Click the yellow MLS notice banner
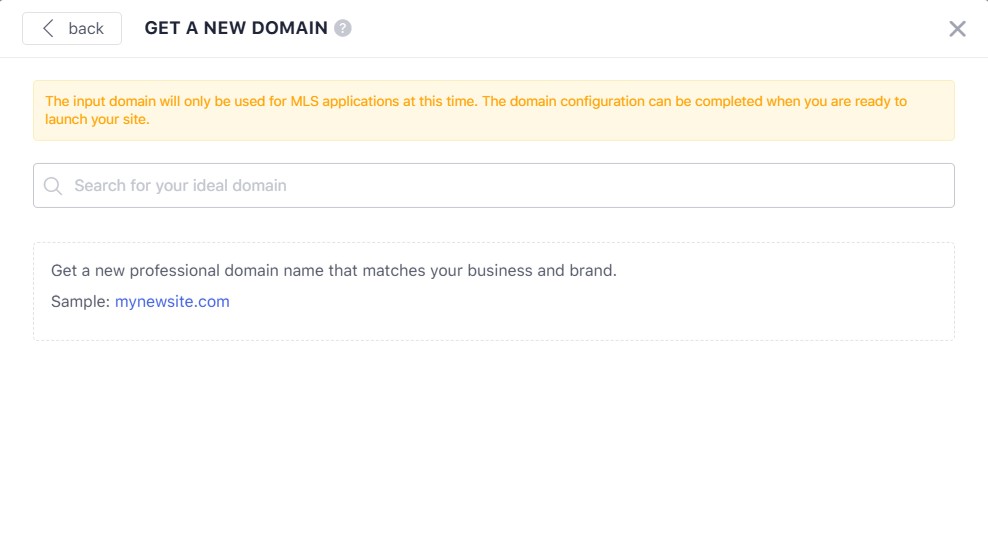Viewport: 988px width, 560px height. [493, 110]
